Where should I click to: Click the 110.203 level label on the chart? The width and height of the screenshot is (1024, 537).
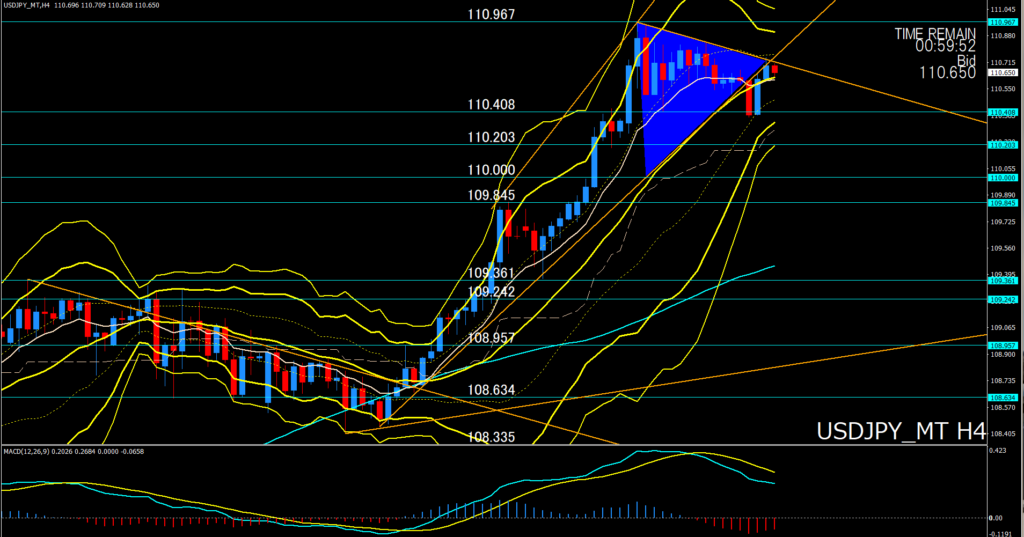[x=491, y=137]
